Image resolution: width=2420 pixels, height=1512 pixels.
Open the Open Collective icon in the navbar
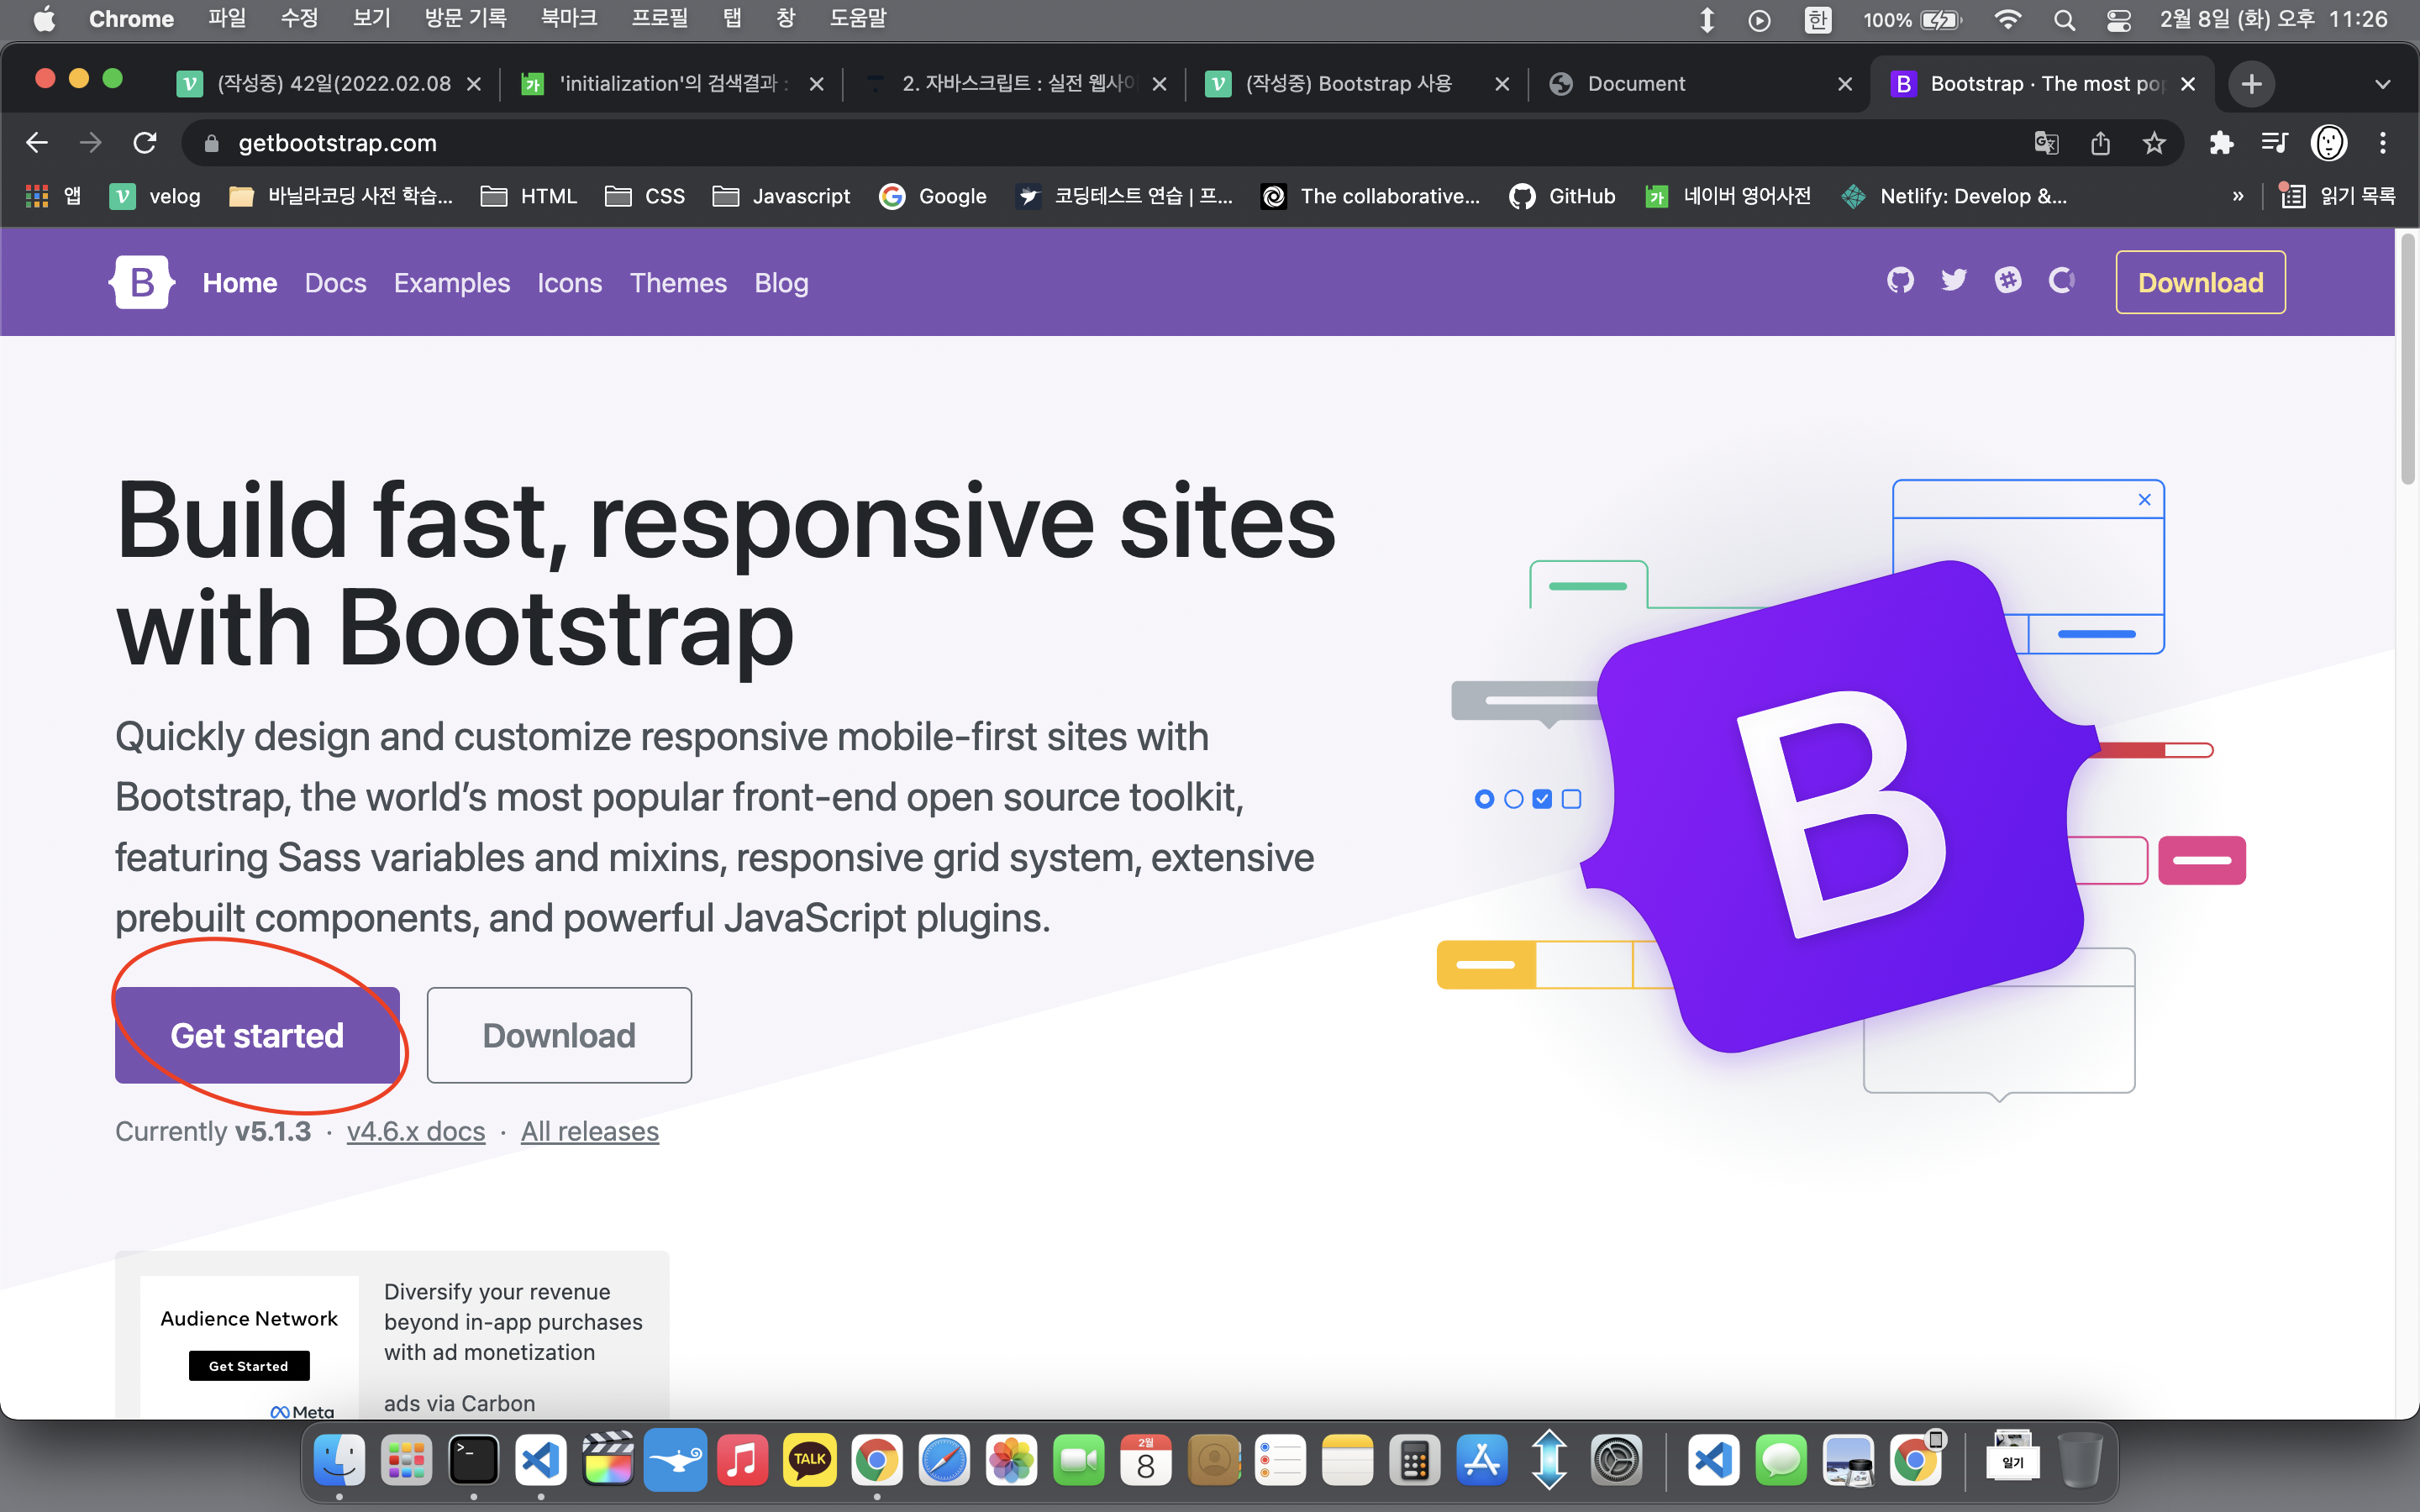click(x=2062, y=281)
